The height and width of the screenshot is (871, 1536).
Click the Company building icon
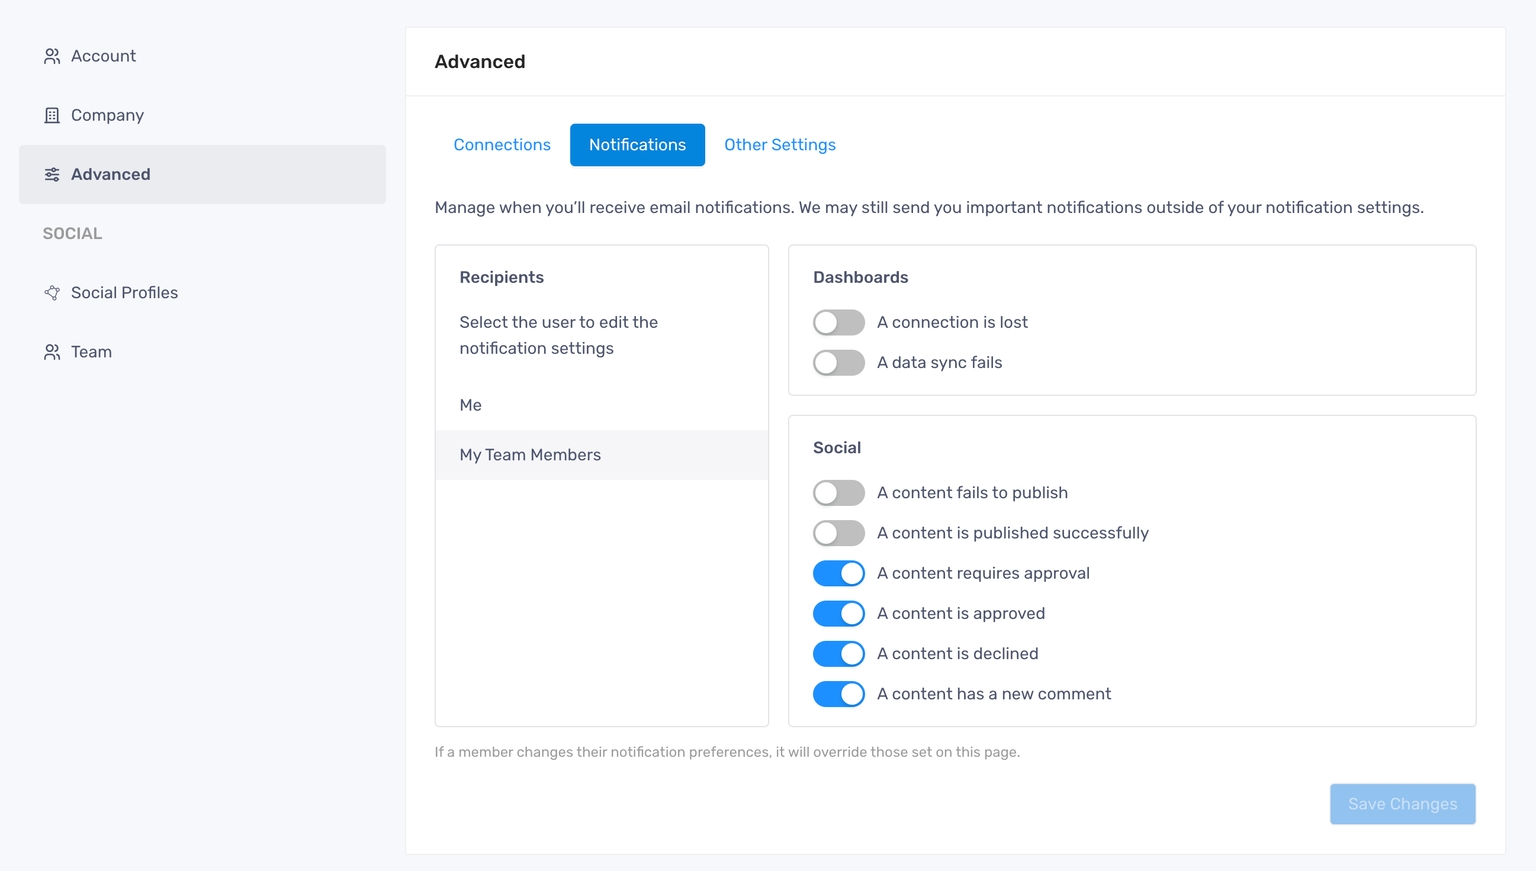52,115
